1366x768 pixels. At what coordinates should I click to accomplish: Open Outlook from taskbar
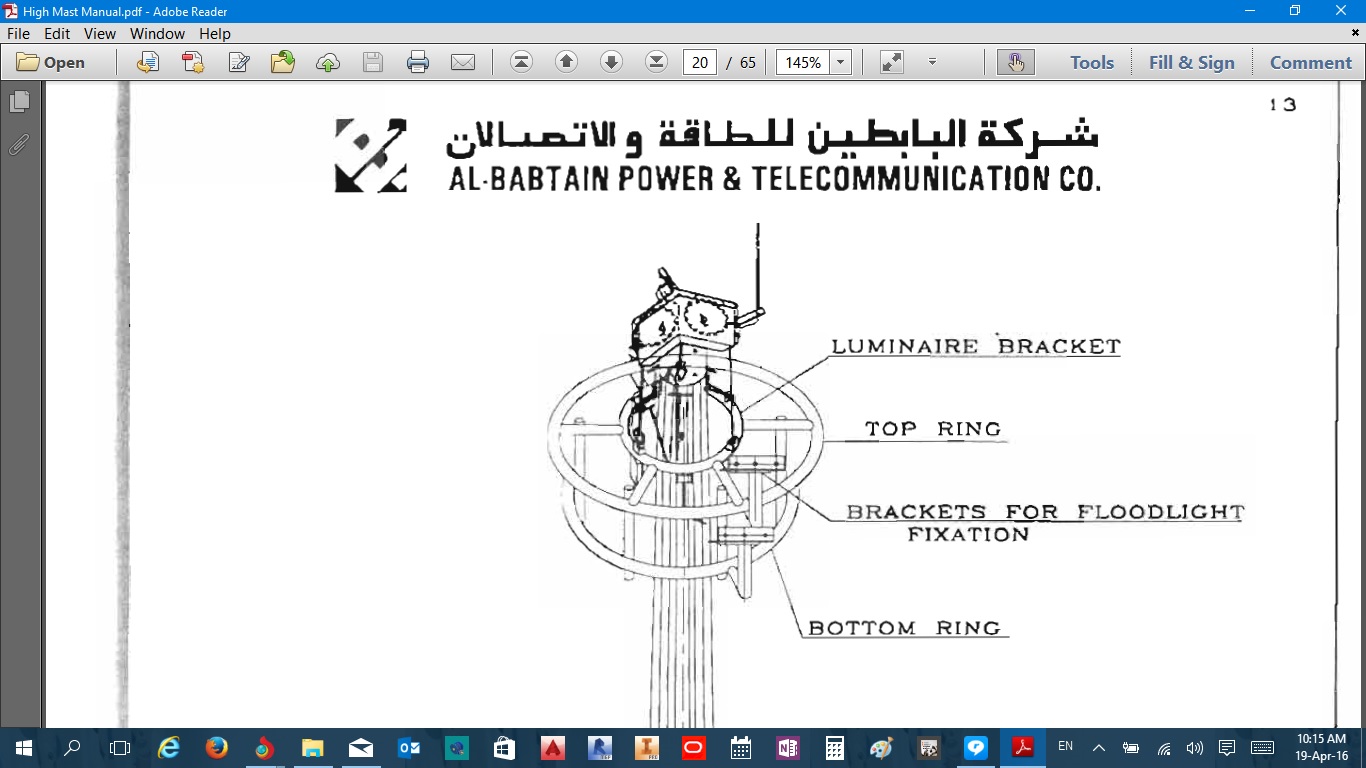[x=409, y=747]
